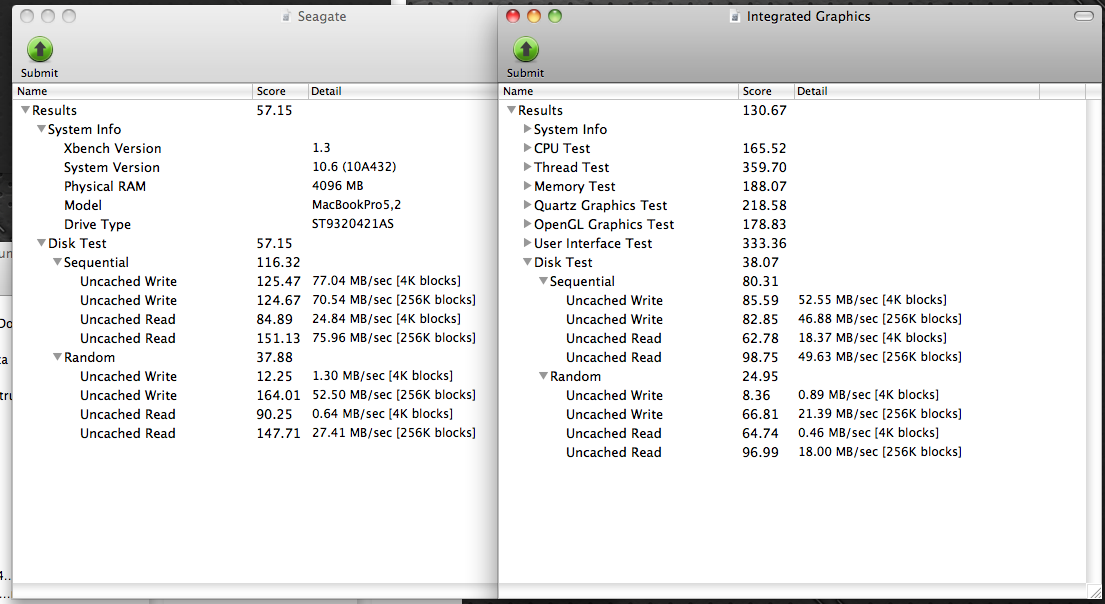The width and height of the screenshot is (1105, 604).
Task: Expand the Quartz Graphics Test row
Action: (527, 205)
